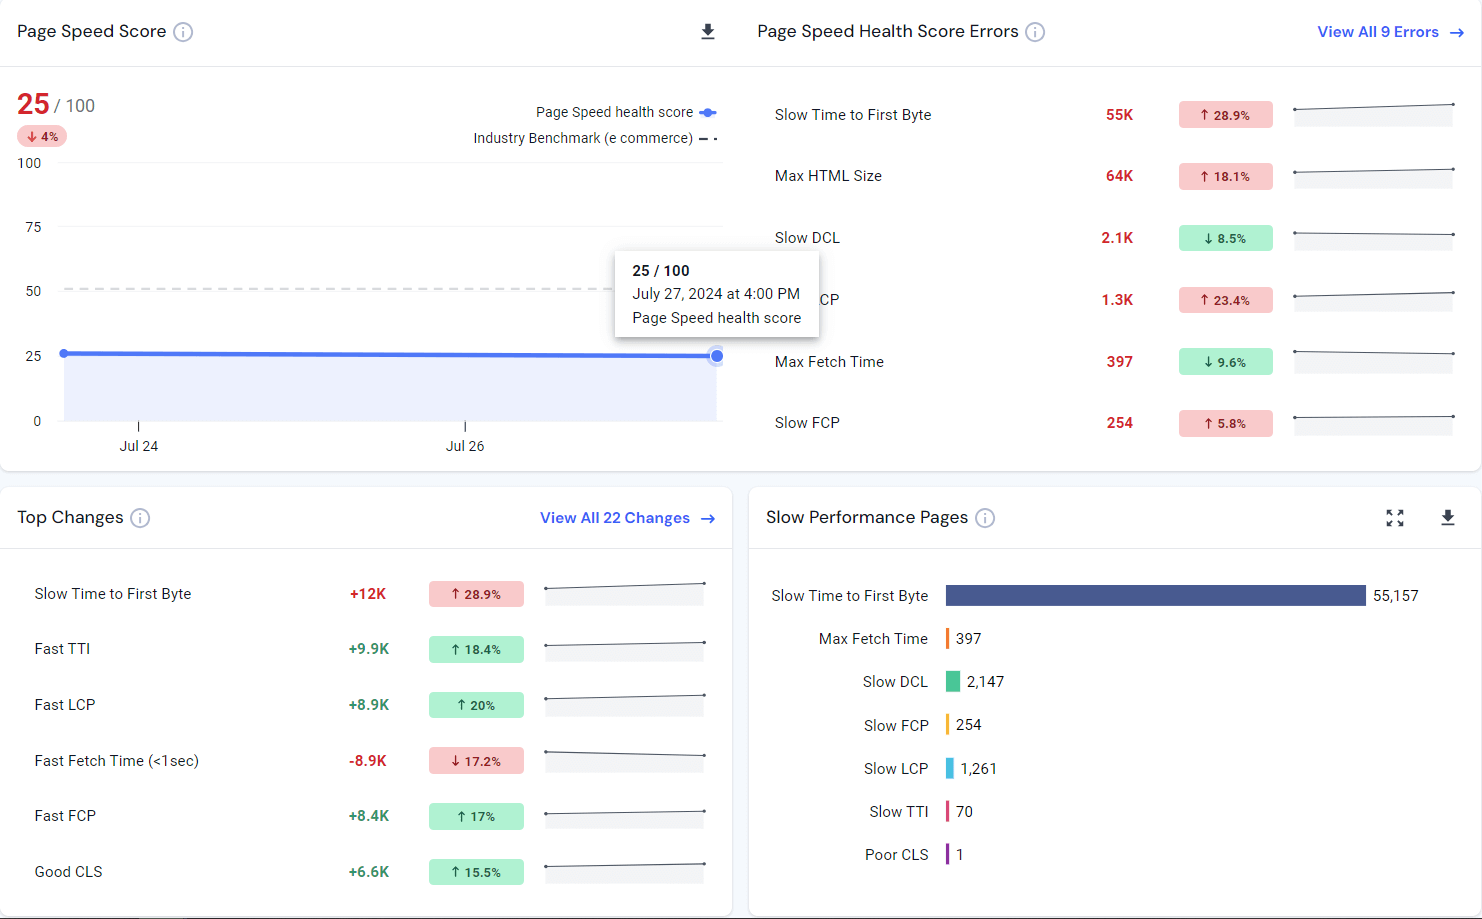
Task: Click the arrow icon beside View All 22 Changes
Action: point(709,518)
